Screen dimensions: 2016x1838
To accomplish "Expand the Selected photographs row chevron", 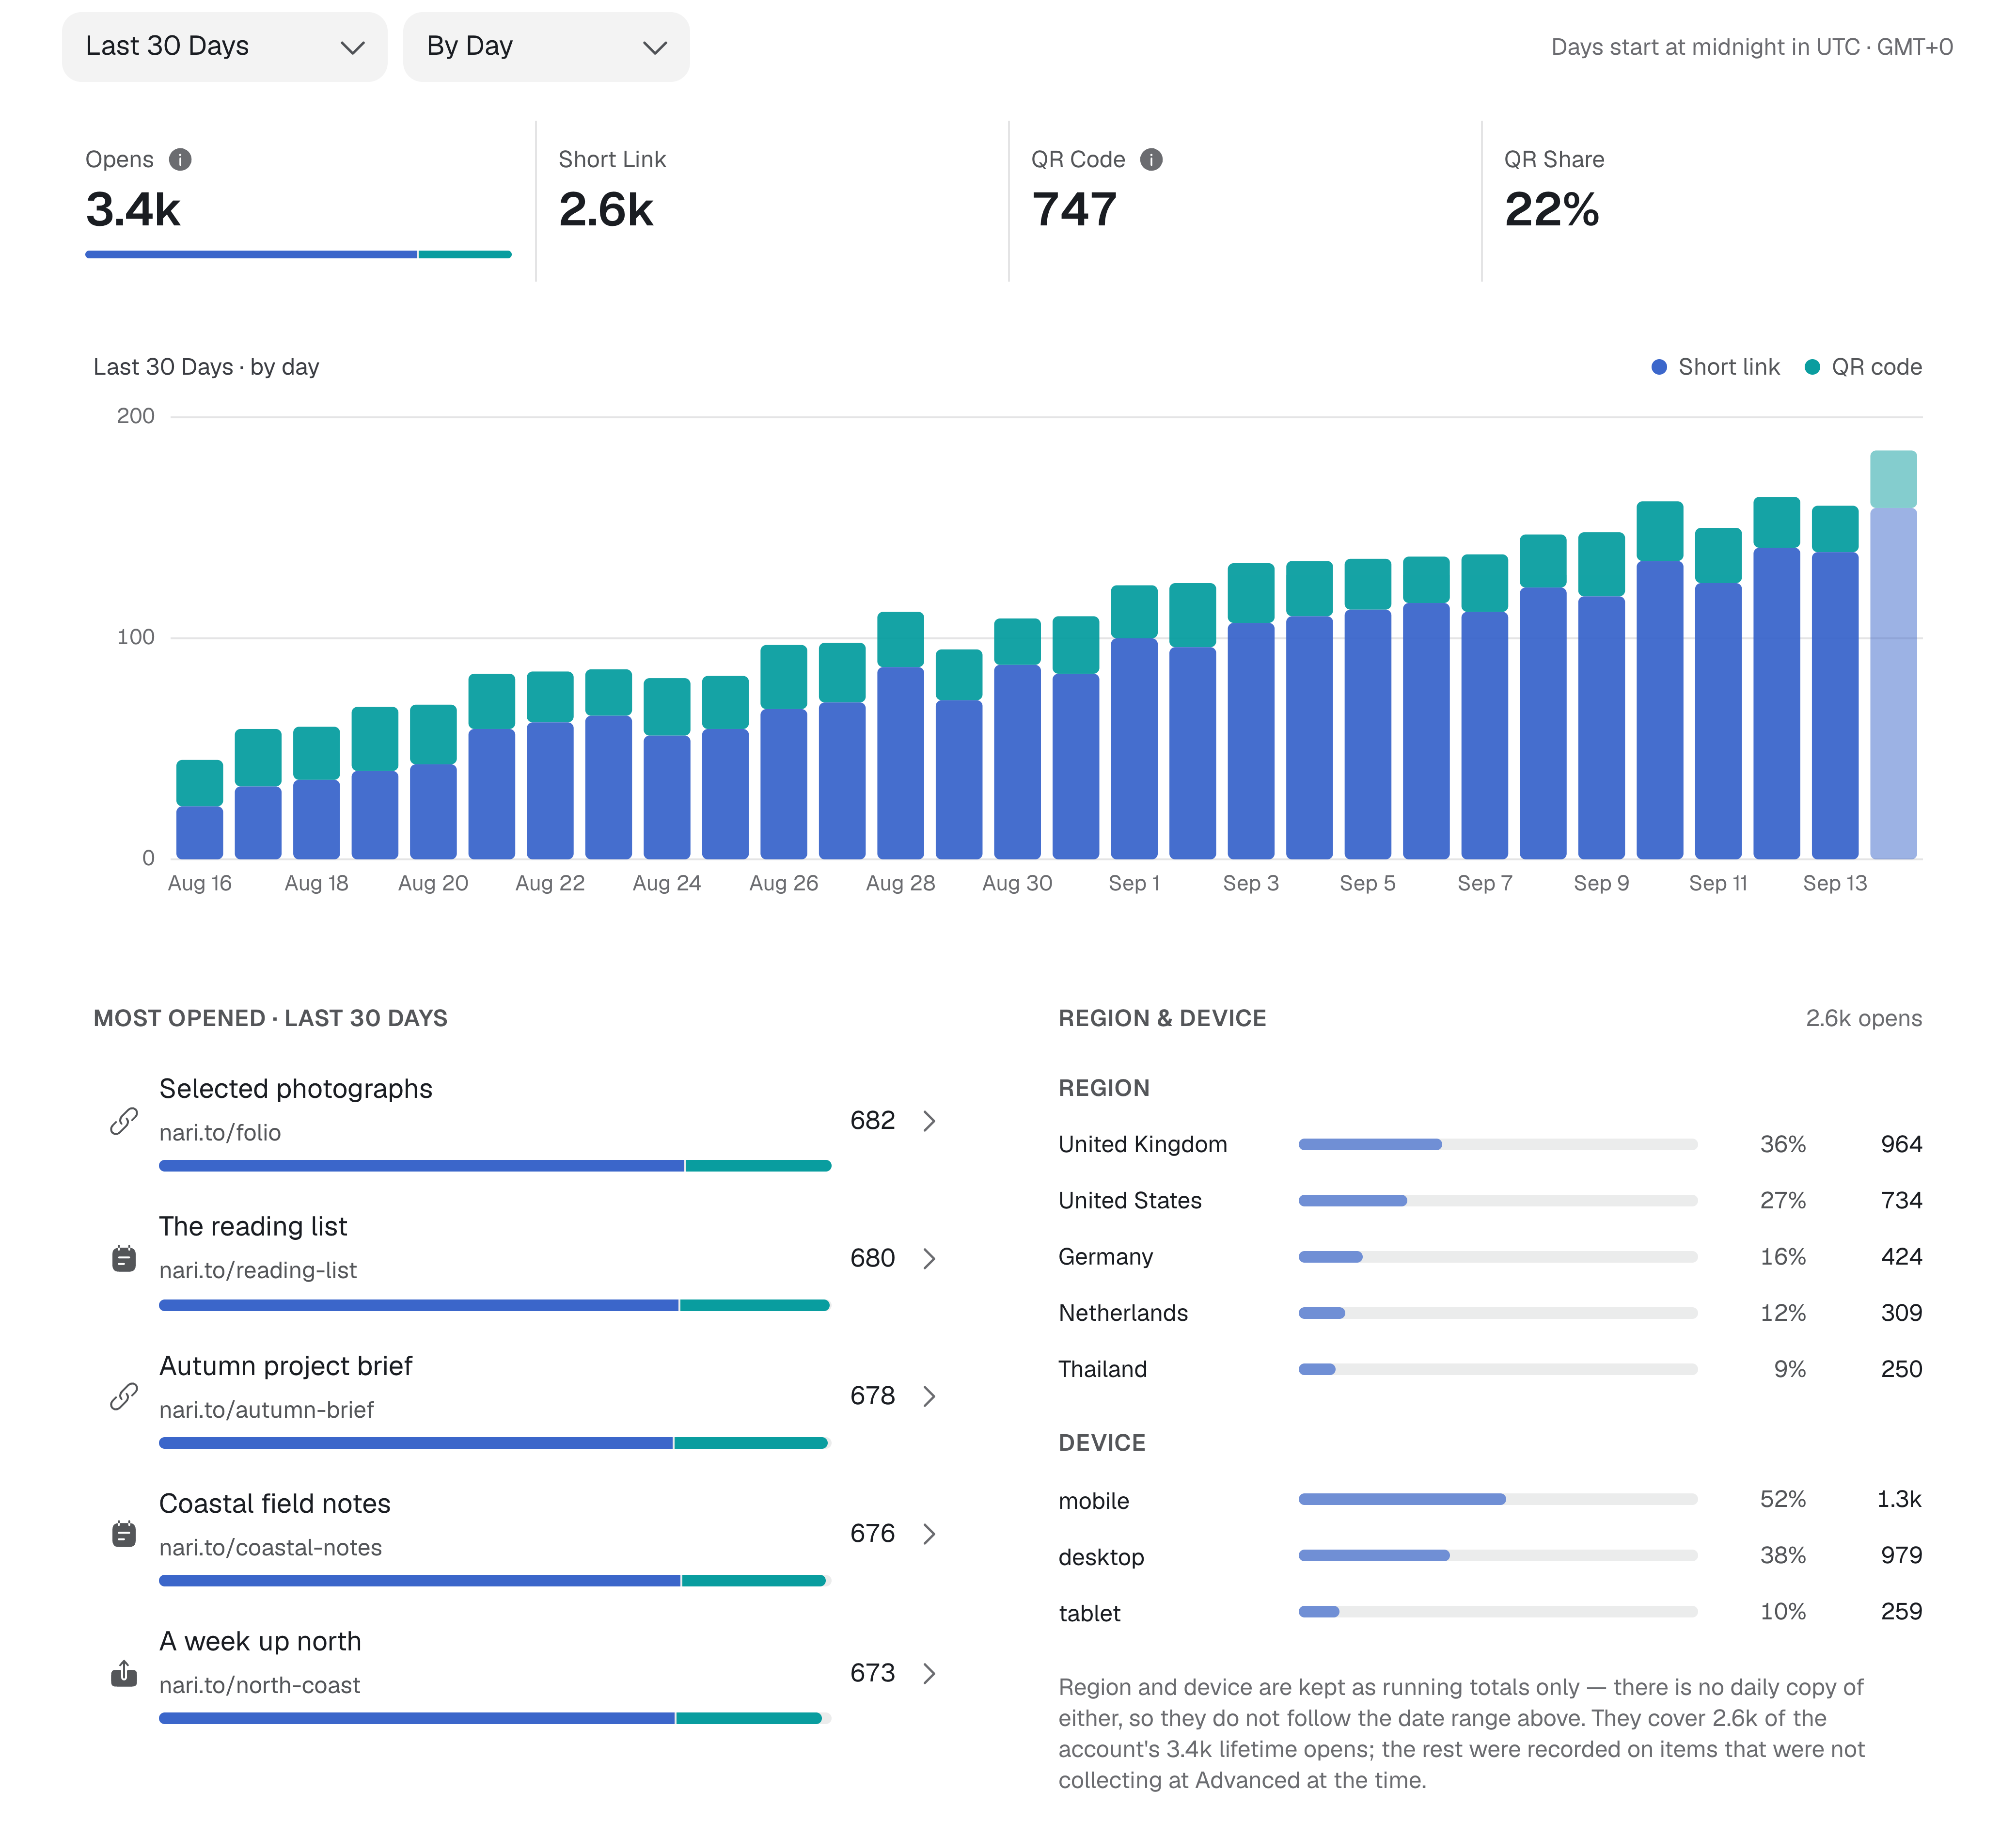I will pyautogui.click(x=929, y=1121).
